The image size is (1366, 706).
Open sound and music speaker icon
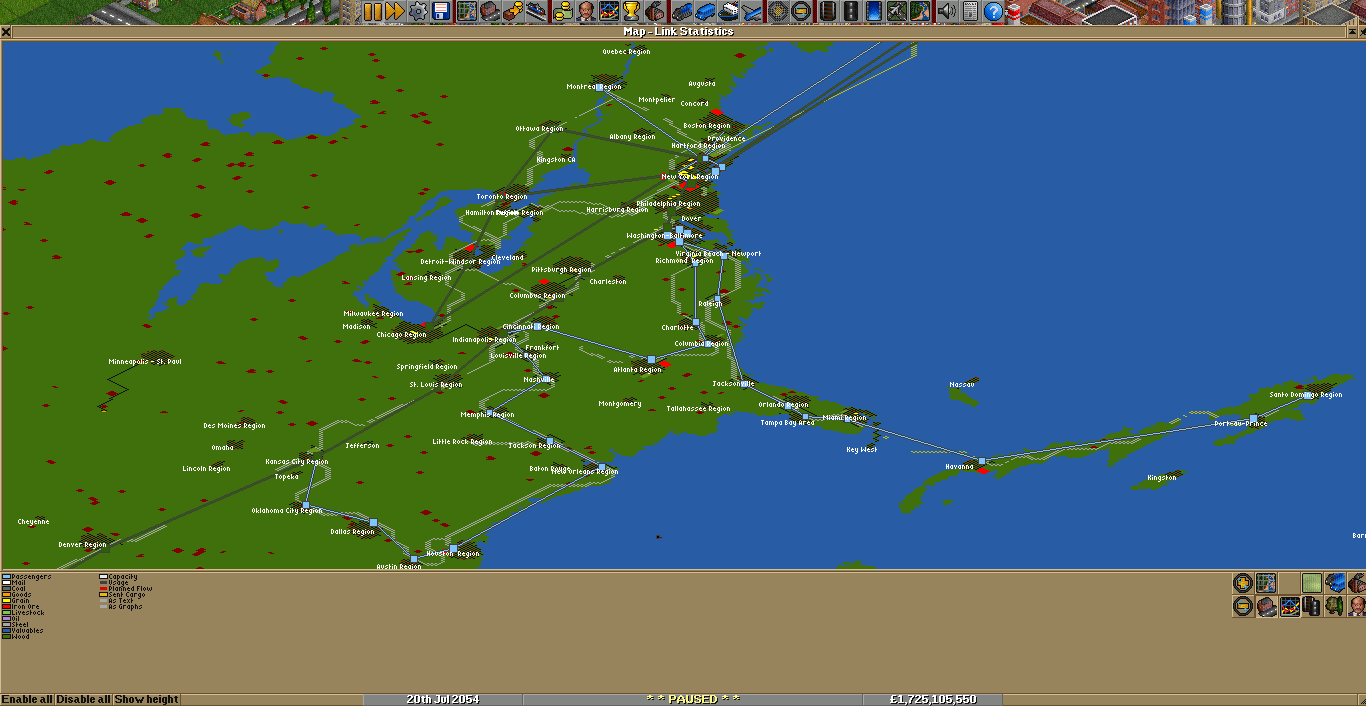tap(946, 11)
